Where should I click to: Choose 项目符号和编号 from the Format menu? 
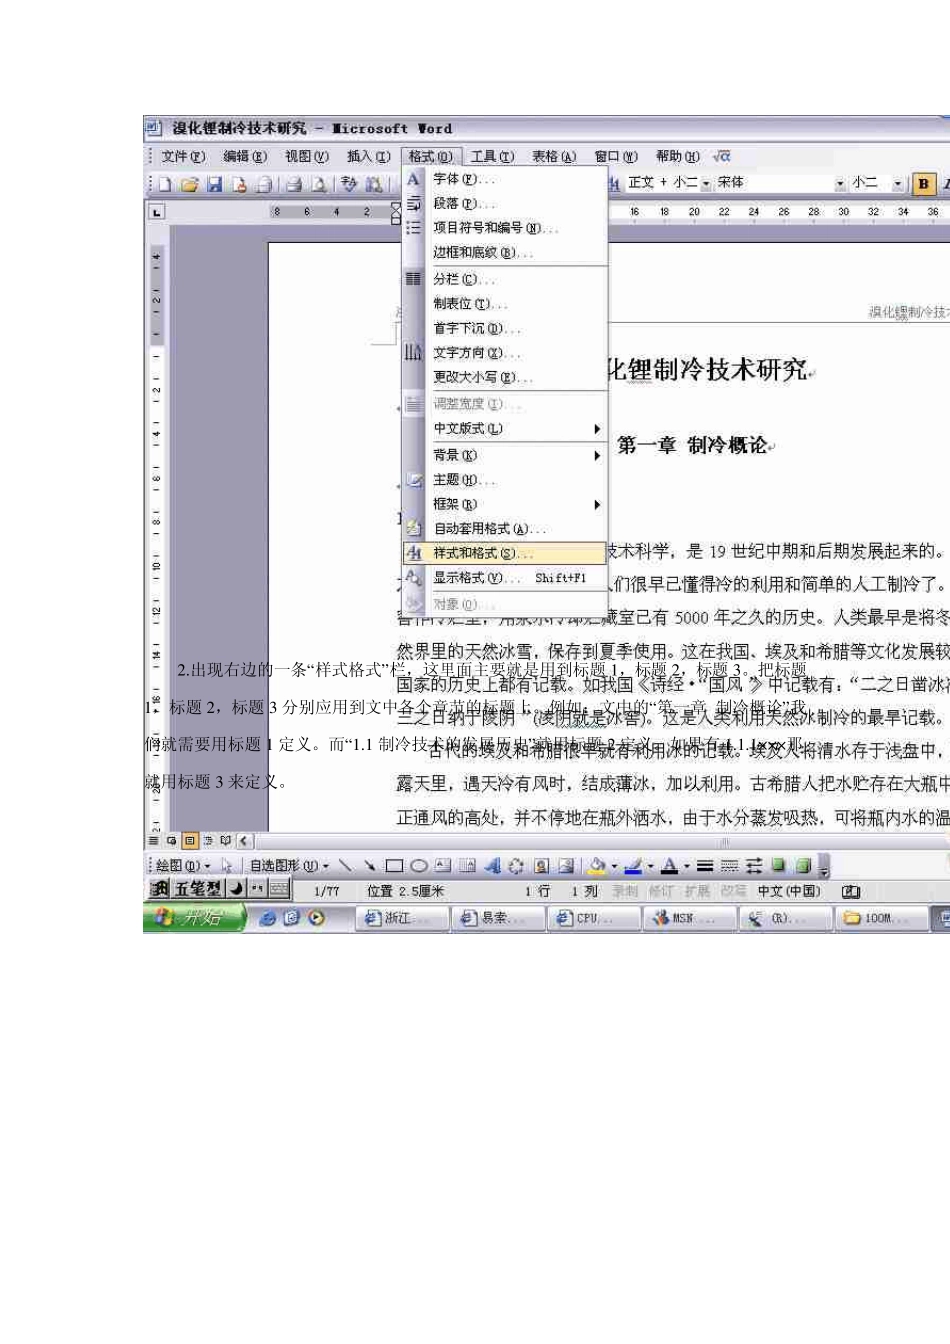point(506,229)
